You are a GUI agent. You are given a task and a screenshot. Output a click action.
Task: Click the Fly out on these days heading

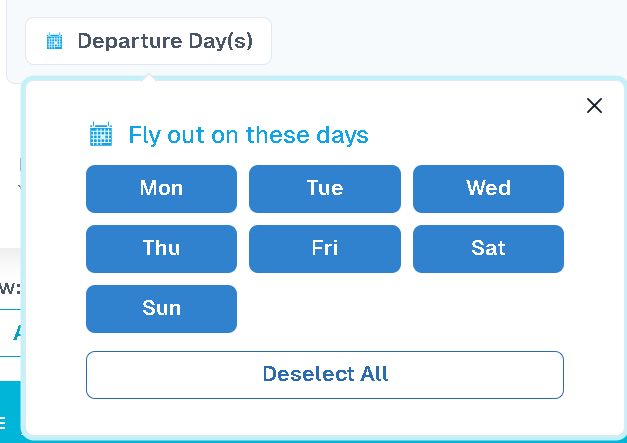248,135
